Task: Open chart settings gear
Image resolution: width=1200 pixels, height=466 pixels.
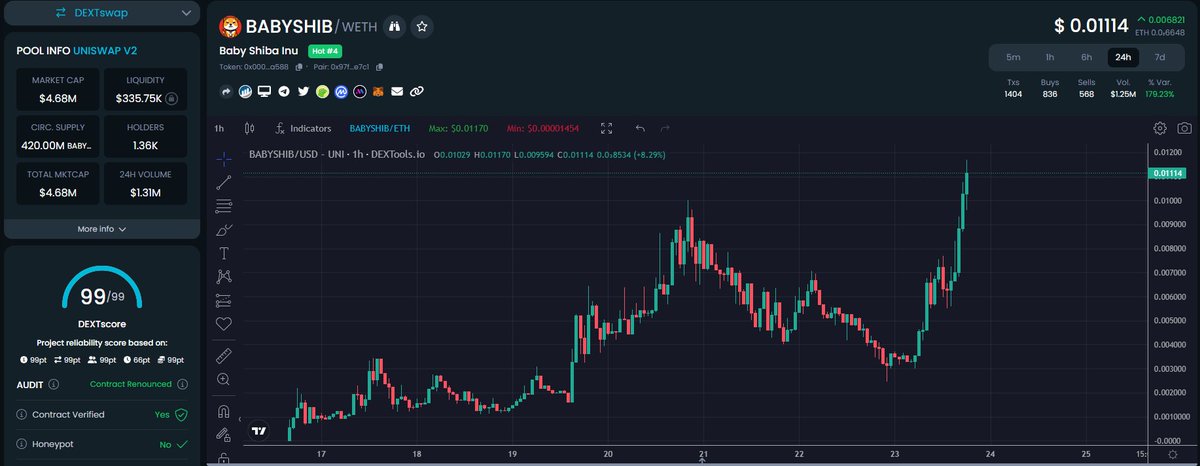Action: tap(1160, 128)
